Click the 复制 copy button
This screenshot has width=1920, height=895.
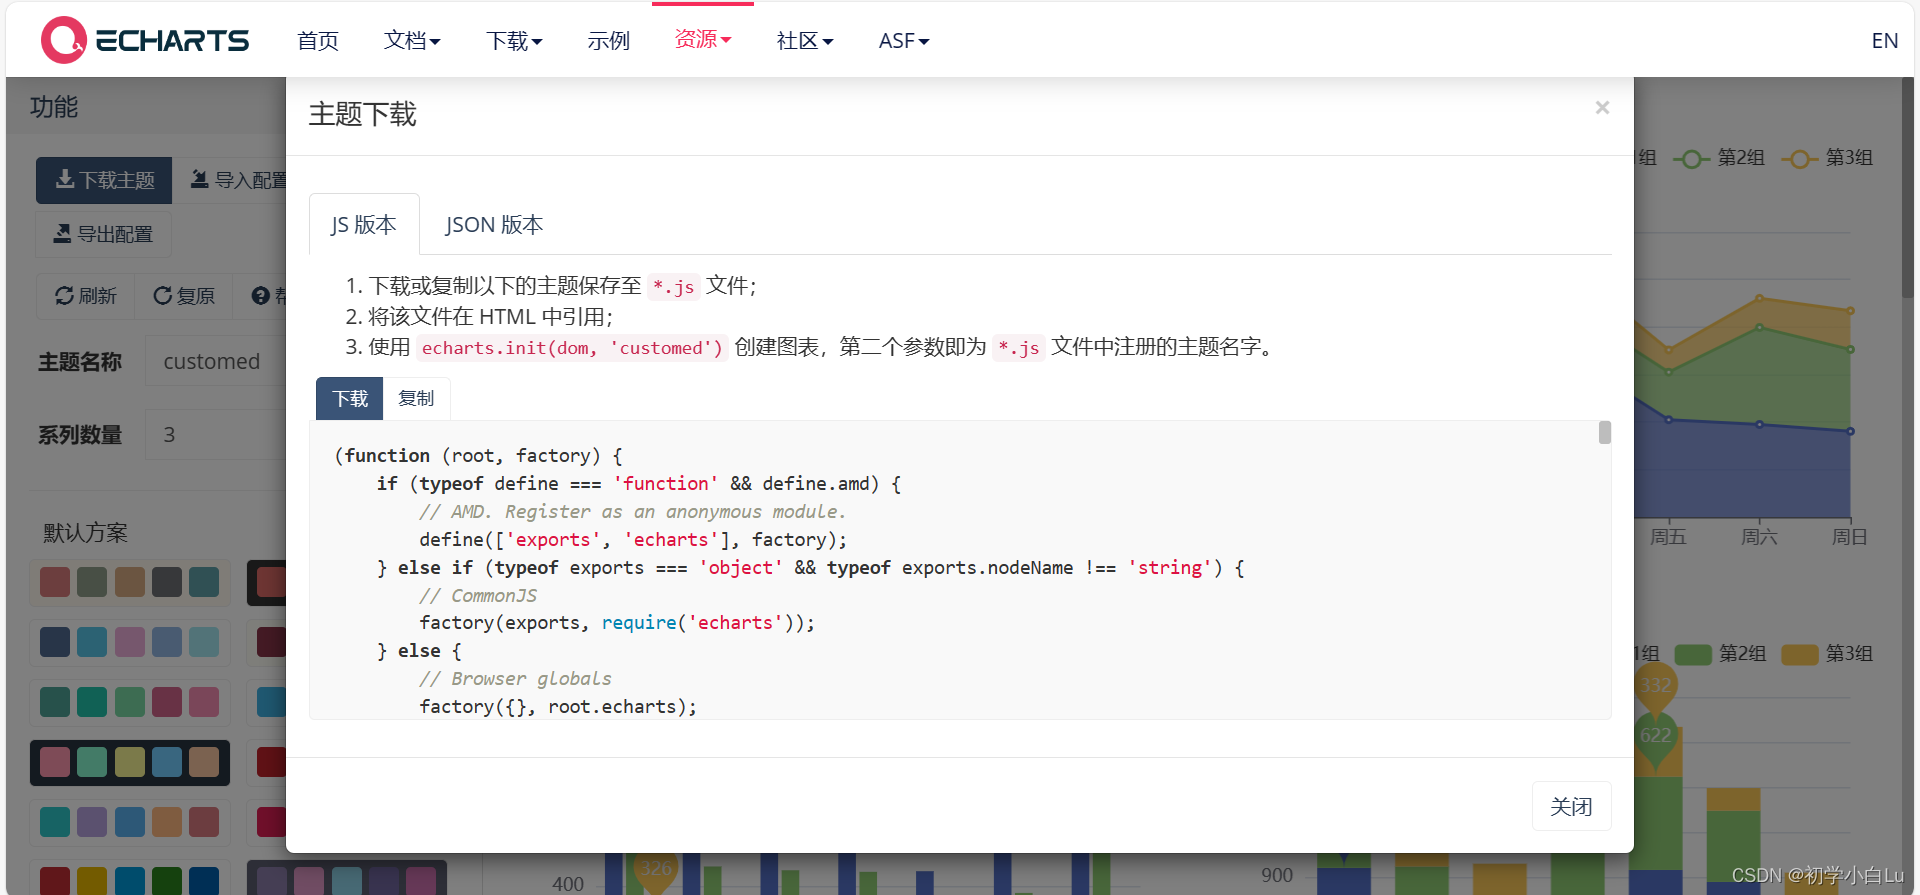pyautogui.click(x=416, y=398)
